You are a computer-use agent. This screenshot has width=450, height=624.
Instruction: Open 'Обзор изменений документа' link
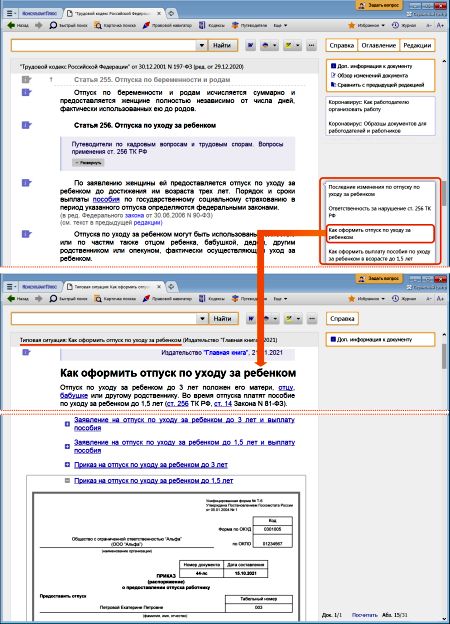click(x=369, y=75)
